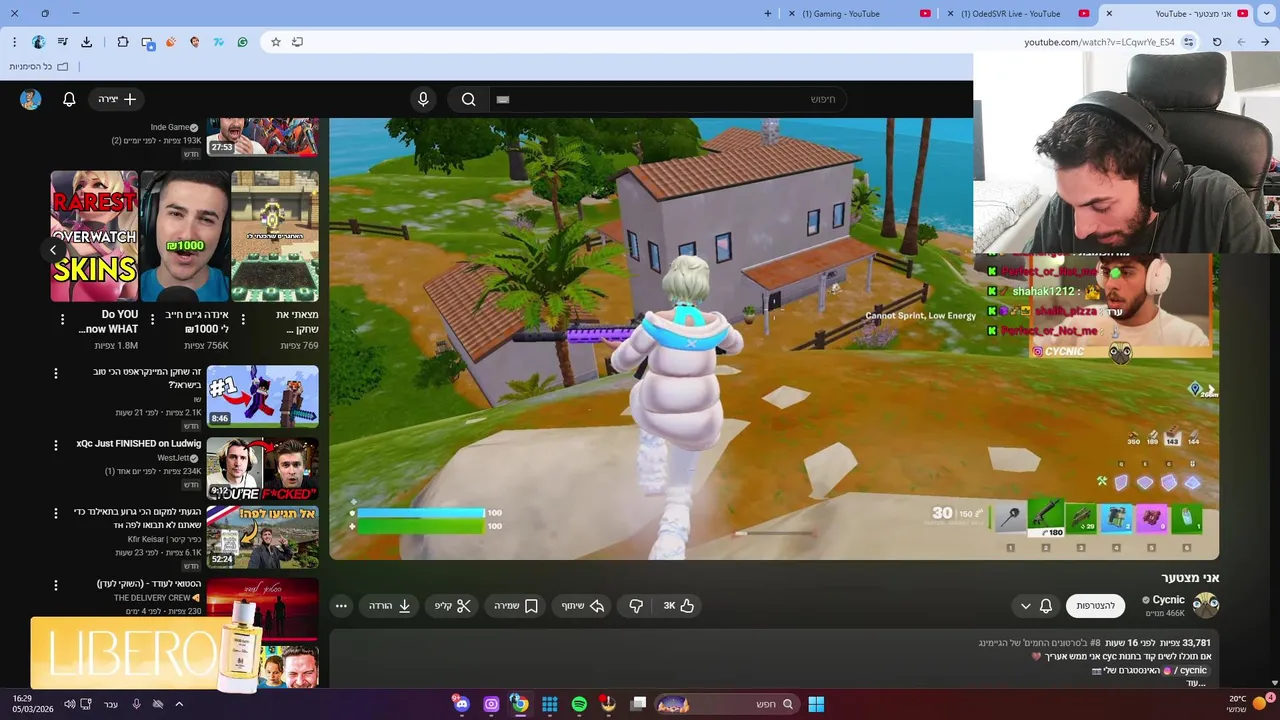Open Chrome extensions puzzle icon
Screen dimensions: 1280x720
[123, 42]
